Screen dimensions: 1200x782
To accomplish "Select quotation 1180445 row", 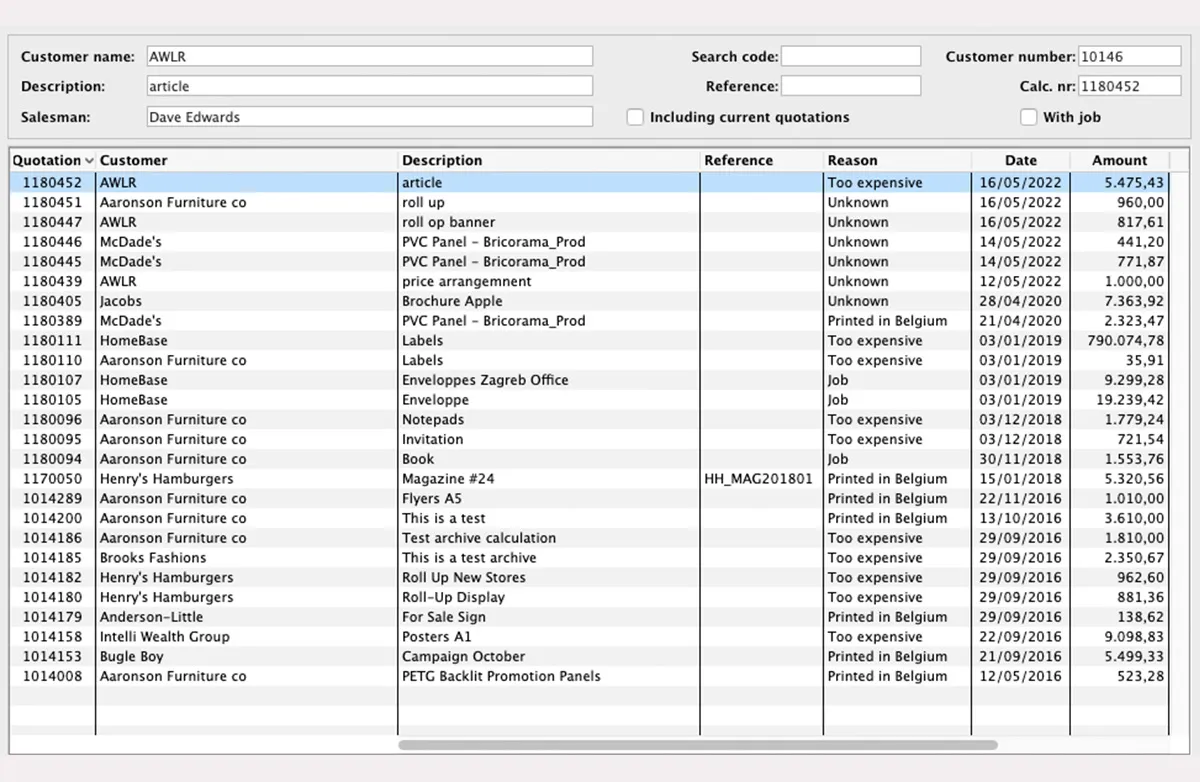I will (x=589, y=262).
